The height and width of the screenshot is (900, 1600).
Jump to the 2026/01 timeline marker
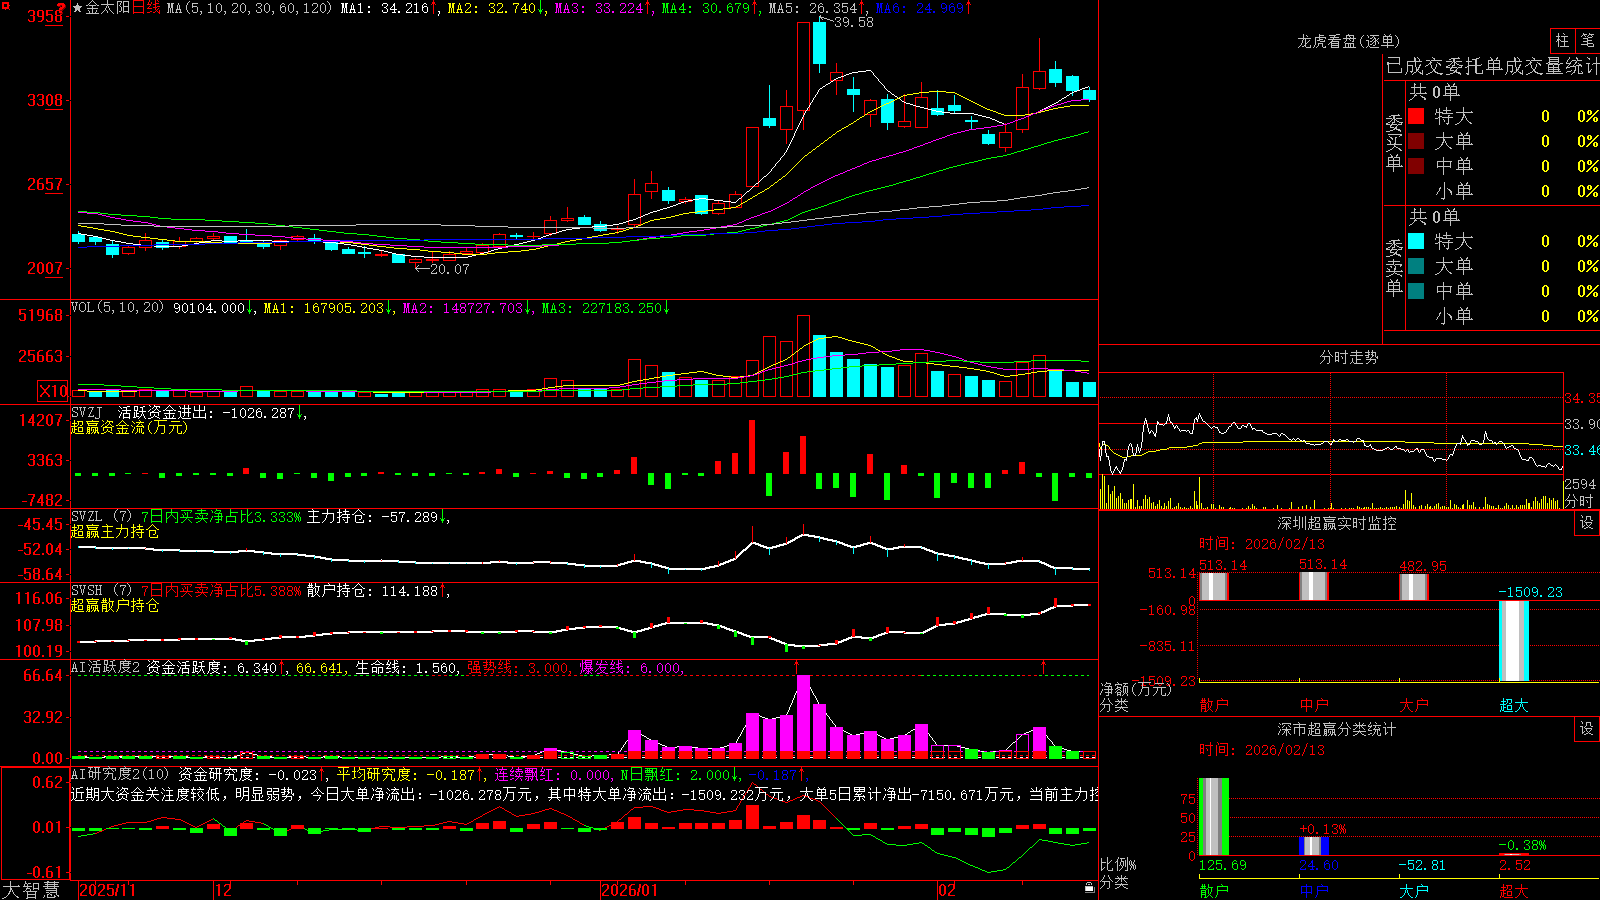[629, 890]
